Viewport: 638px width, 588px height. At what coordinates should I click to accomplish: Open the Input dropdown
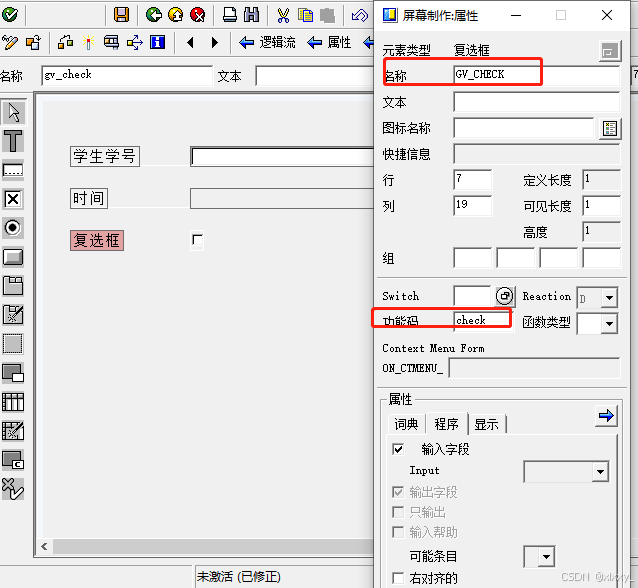pos(601,472)
